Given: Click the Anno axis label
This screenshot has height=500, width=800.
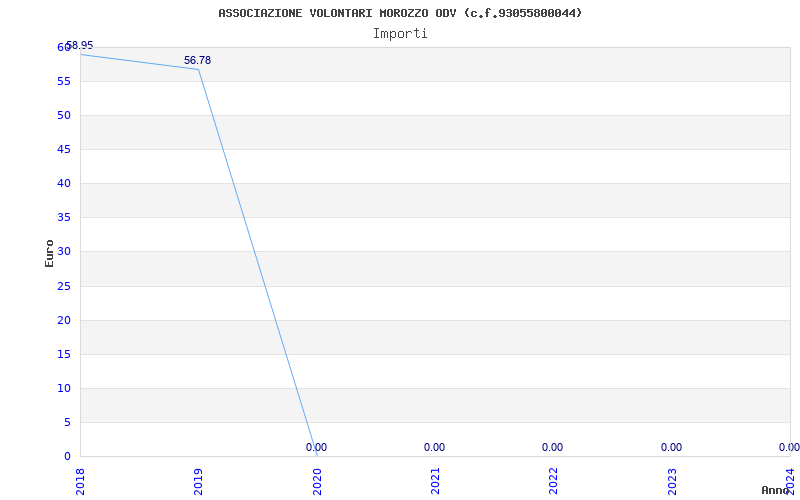Looking at the screenshot, I should coord(775,490).
